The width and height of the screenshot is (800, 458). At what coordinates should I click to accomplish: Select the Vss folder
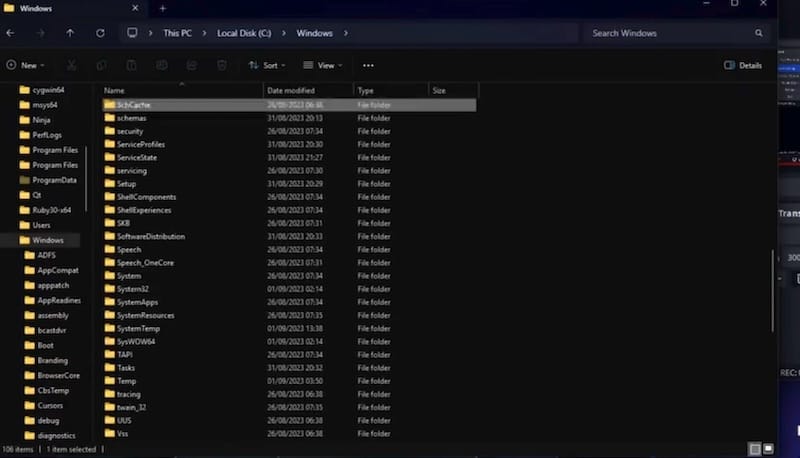(x=289, y=434)
